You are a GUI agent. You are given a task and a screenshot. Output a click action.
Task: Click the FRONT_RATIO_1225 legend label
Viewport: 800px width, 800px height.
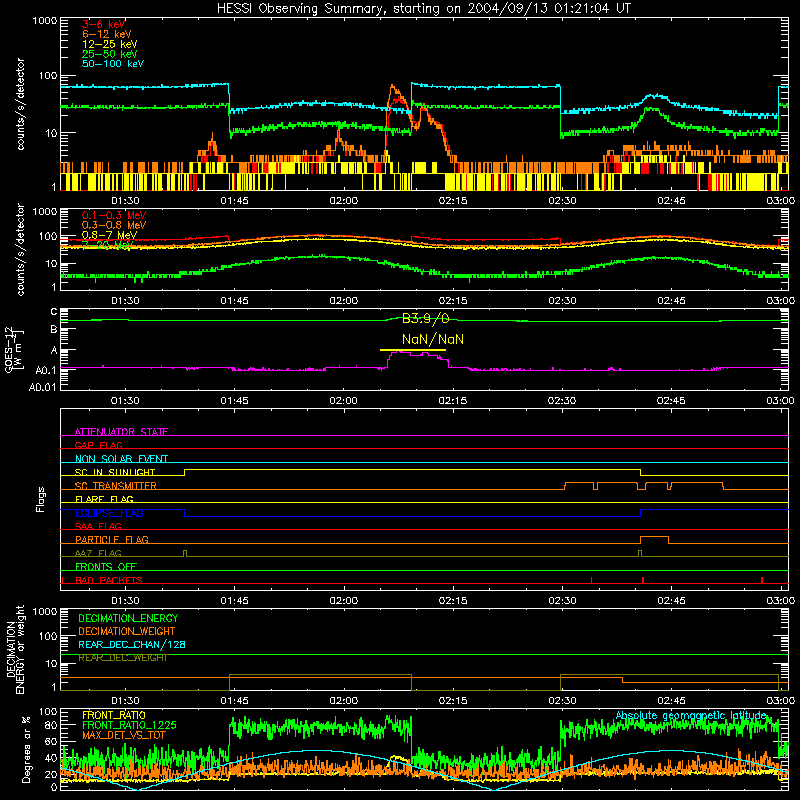[129, 725]
